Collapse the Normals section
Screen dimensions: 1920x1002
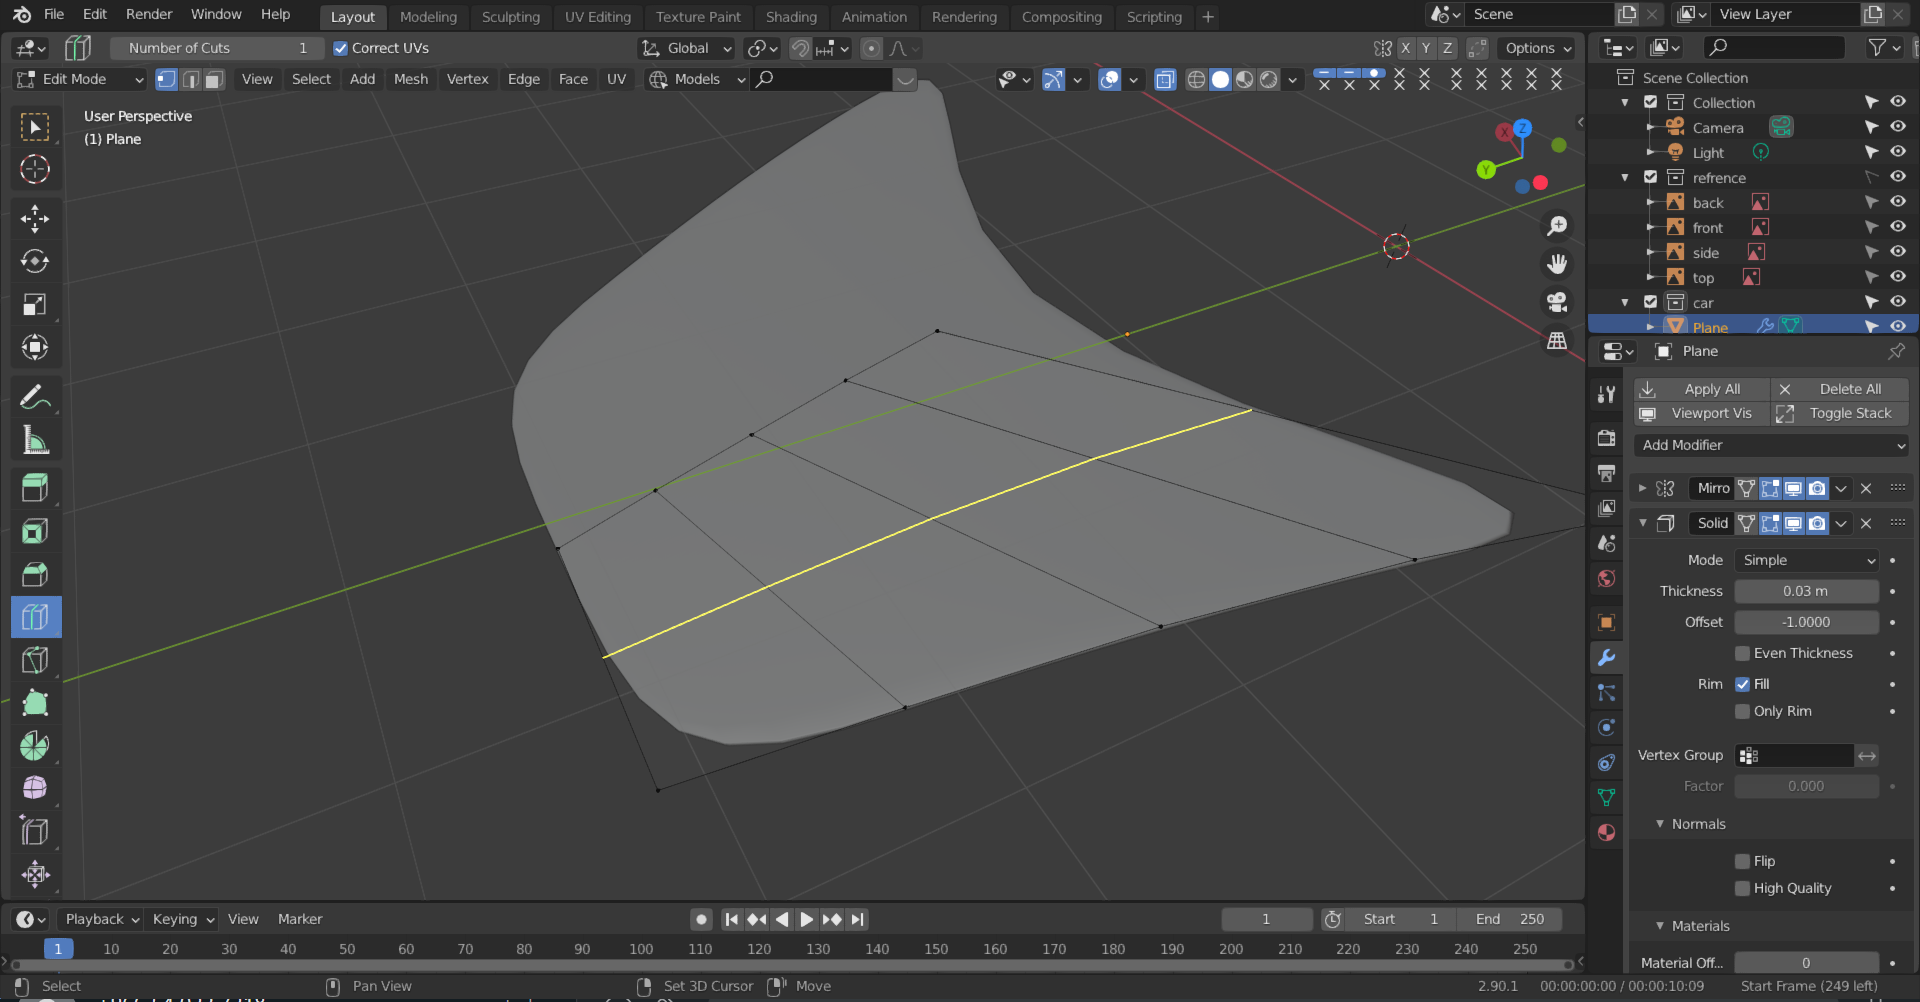(1660, 824)
